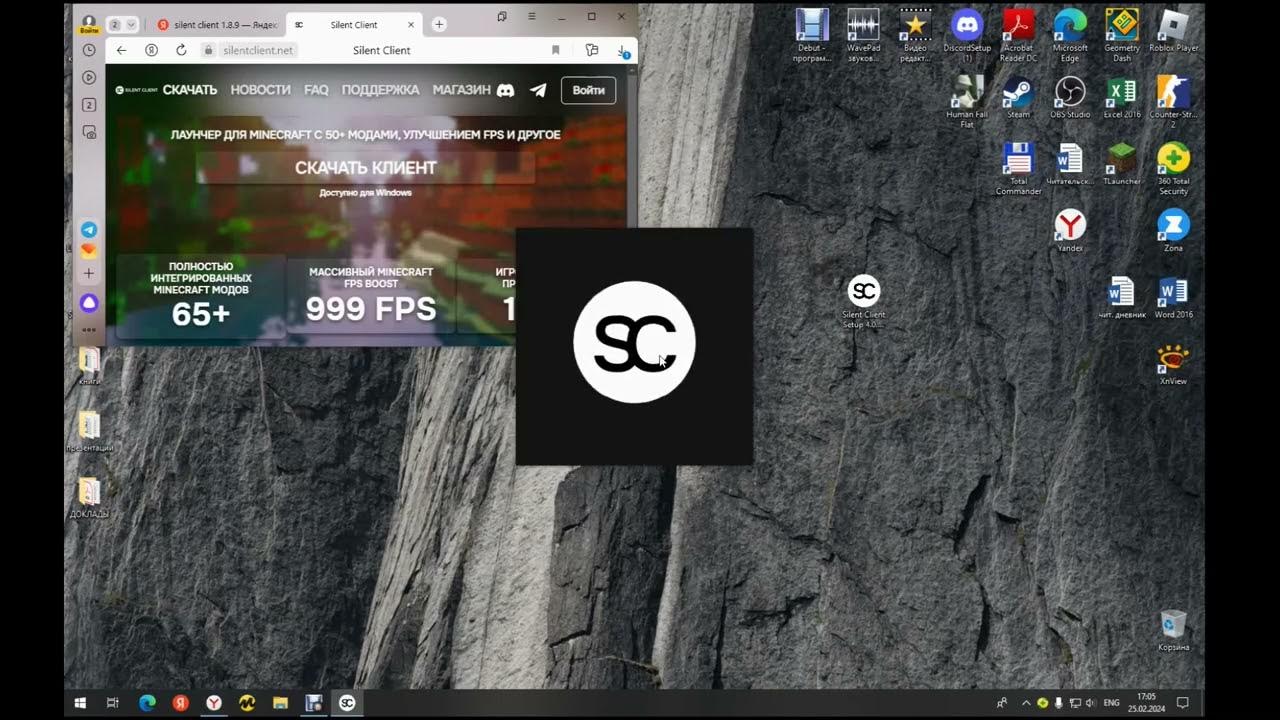The height and width of the screenshot is (720, 1280).
Task: Add a sidebar app with plus icon
Action: [x=89, y=273]
